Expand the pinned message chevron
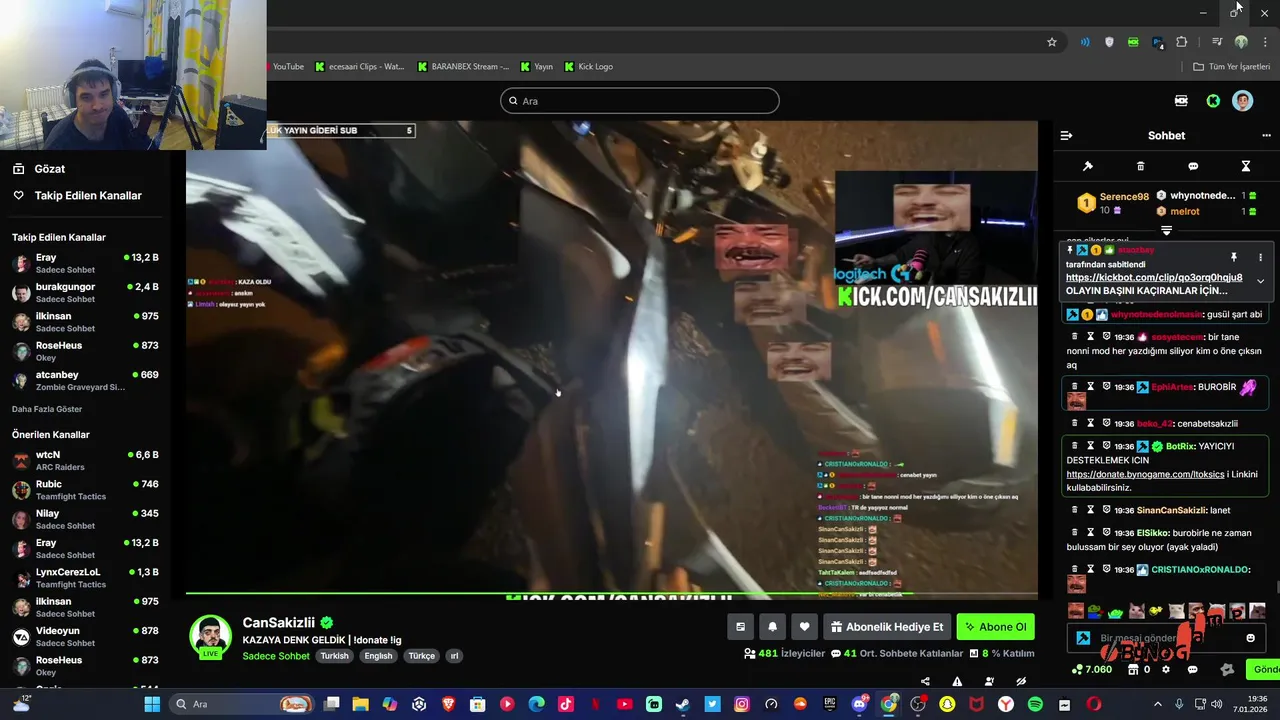Viewport: 1280px width, 720px height. (1260, 281)
